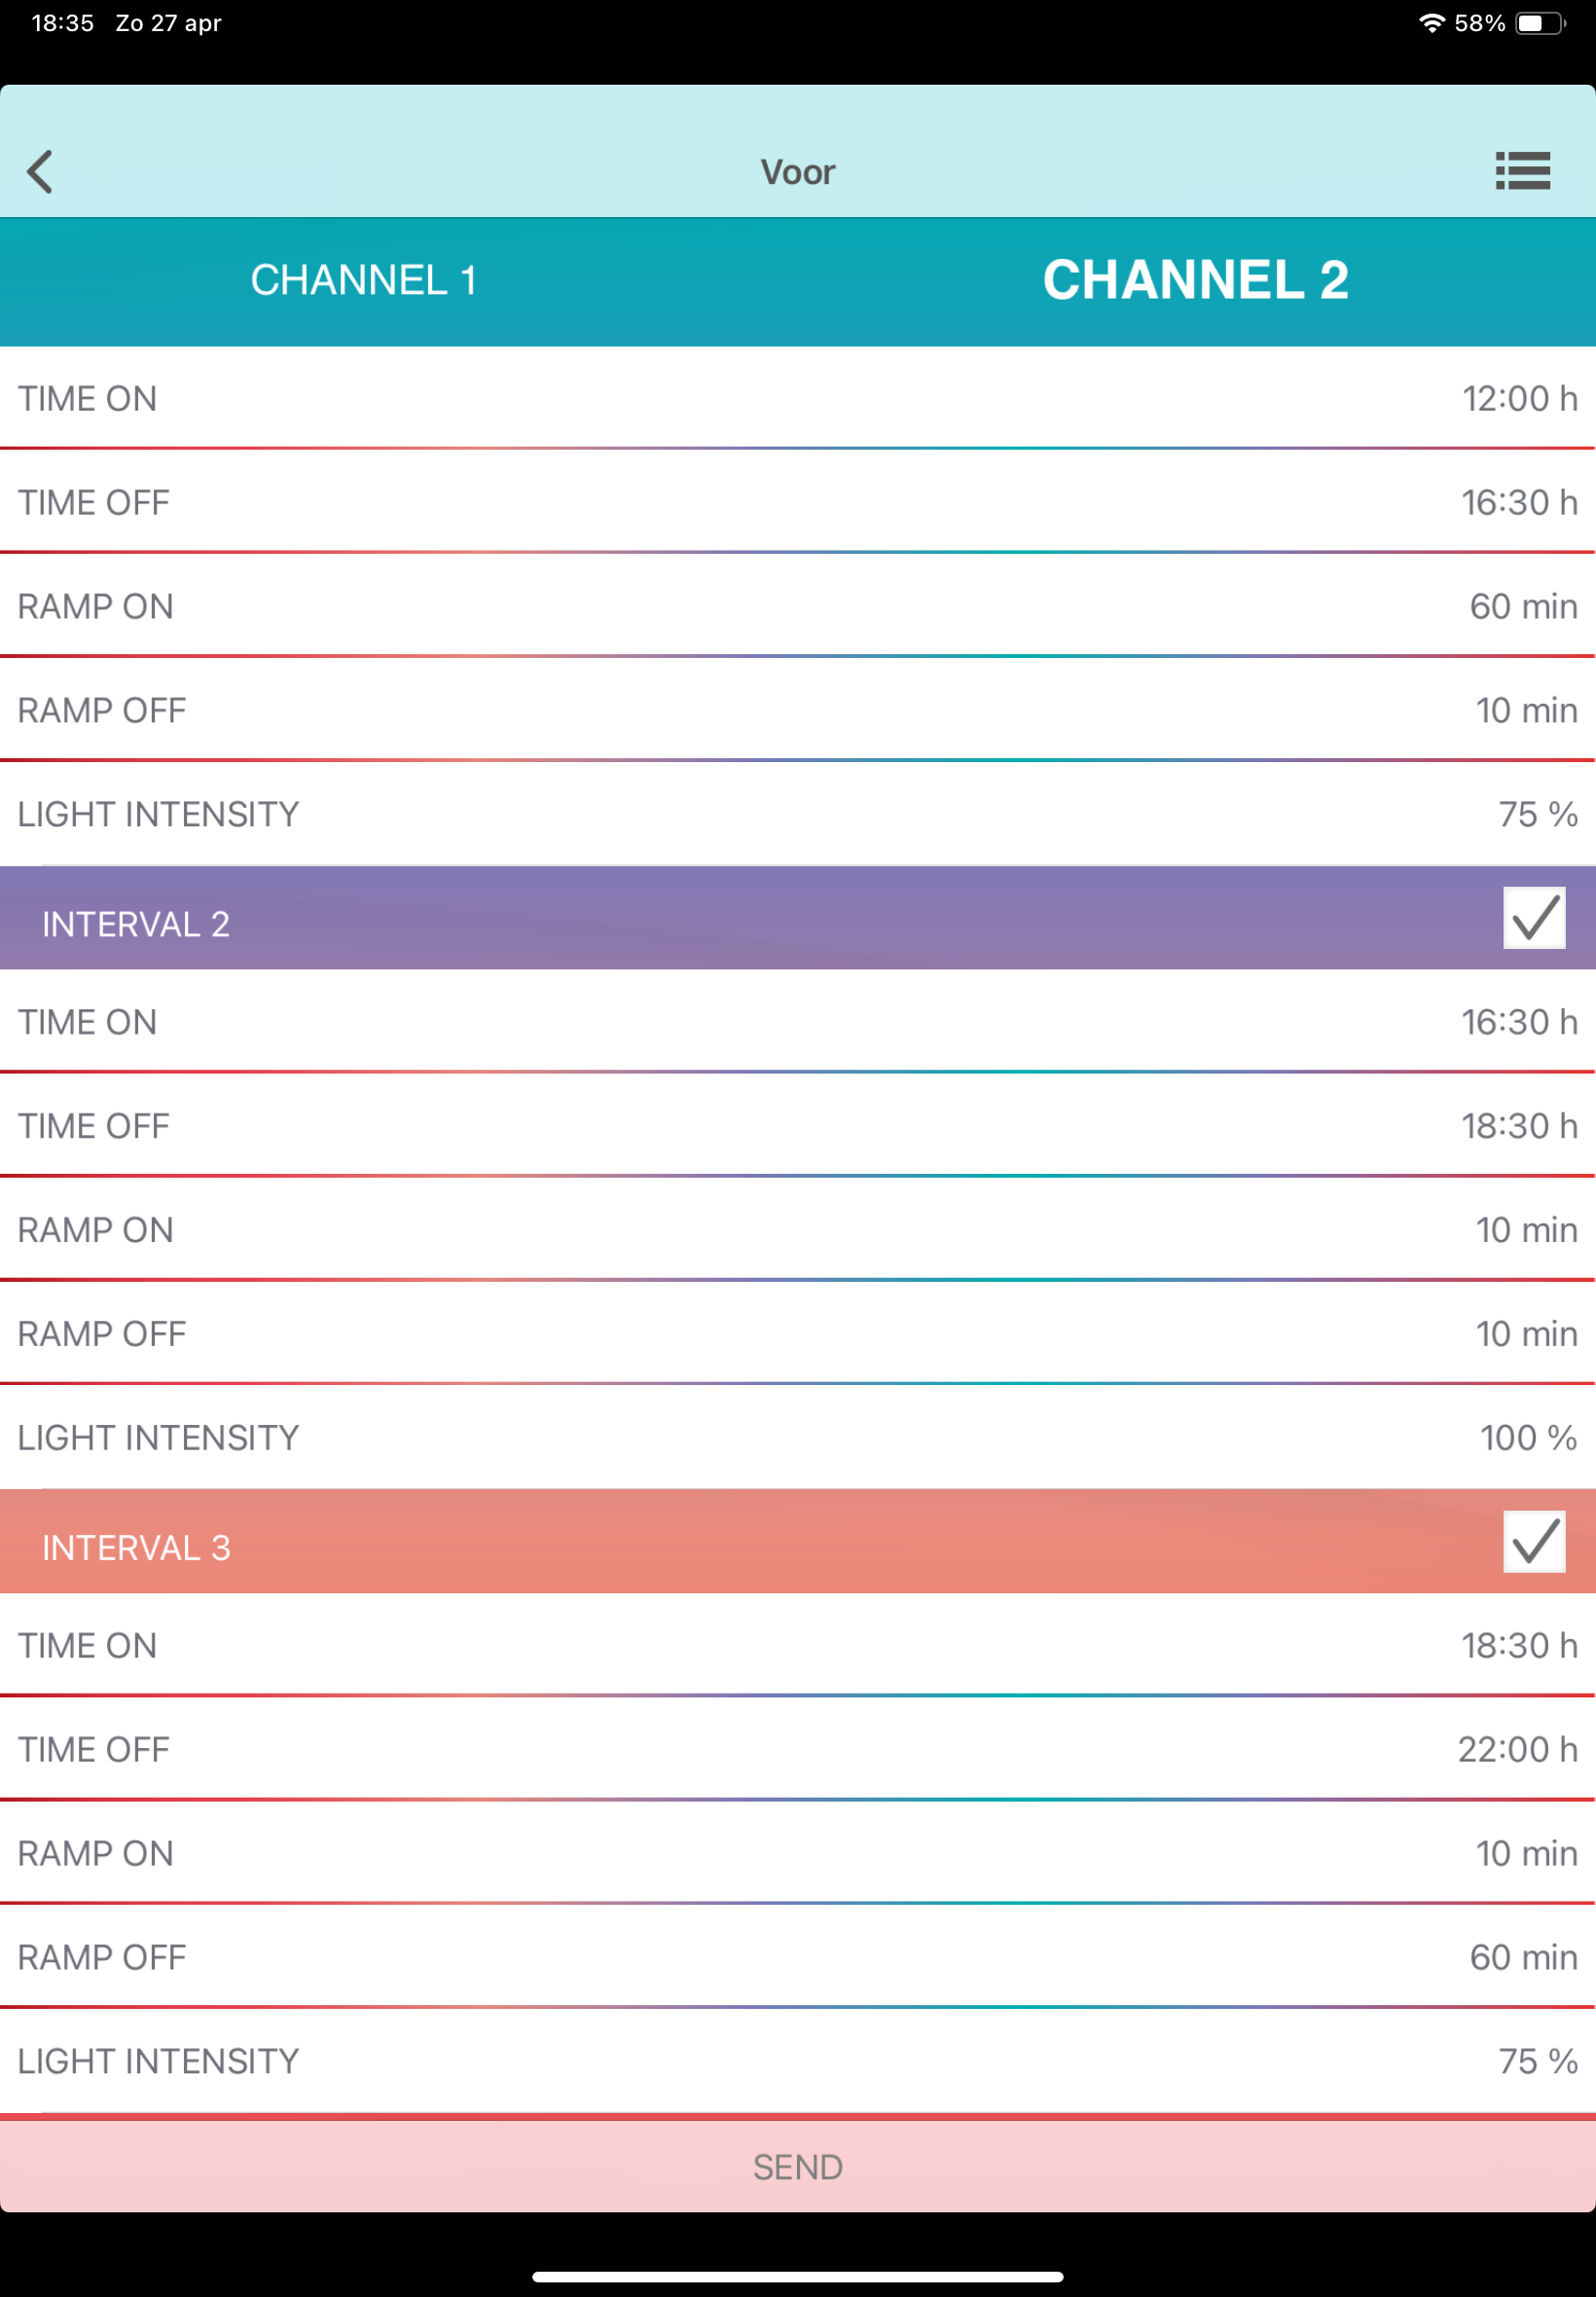Change Interval 3 Light Intensity 75 %
Viewport: 1596px width, 2297px height.
[x=798, y=2061]
